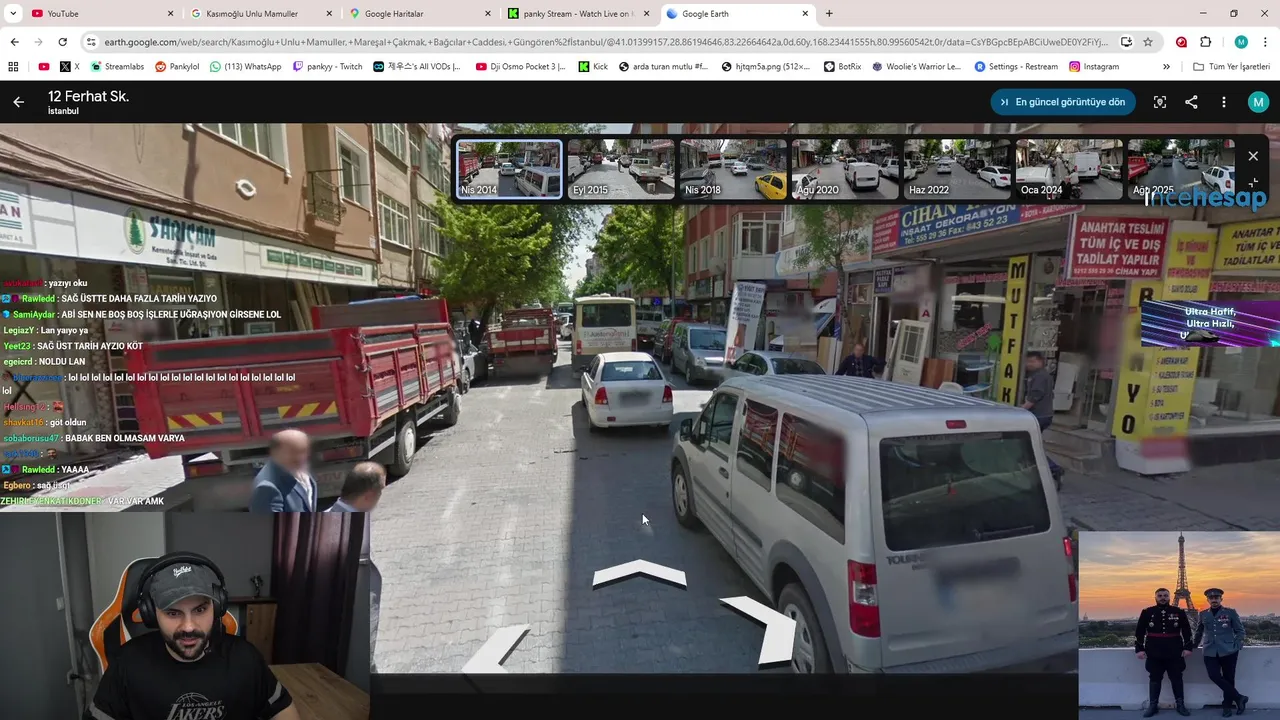Click En güncel görüntüye dön button

click(1063, 102)
